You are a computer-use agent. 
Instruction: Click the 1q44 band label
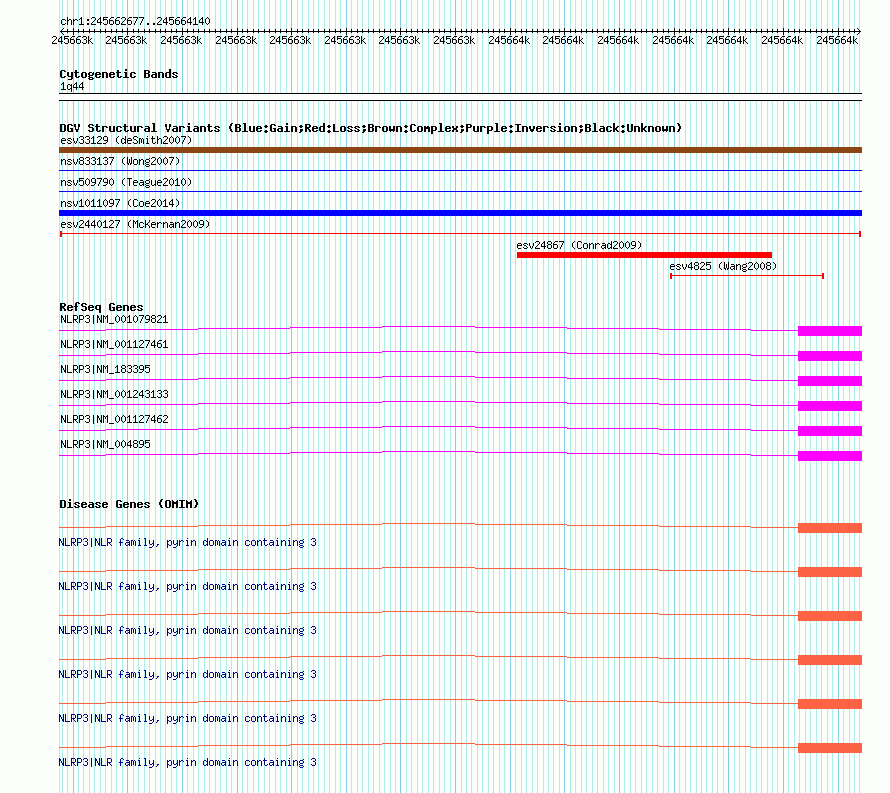tap(72, 86)
